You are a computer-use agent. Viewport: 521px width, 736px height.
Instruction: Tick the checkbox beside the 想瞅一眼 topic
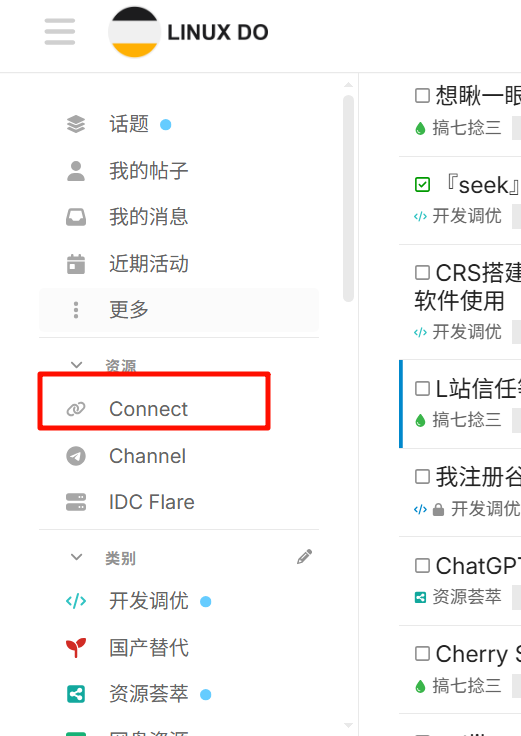[x=422, y=95]
